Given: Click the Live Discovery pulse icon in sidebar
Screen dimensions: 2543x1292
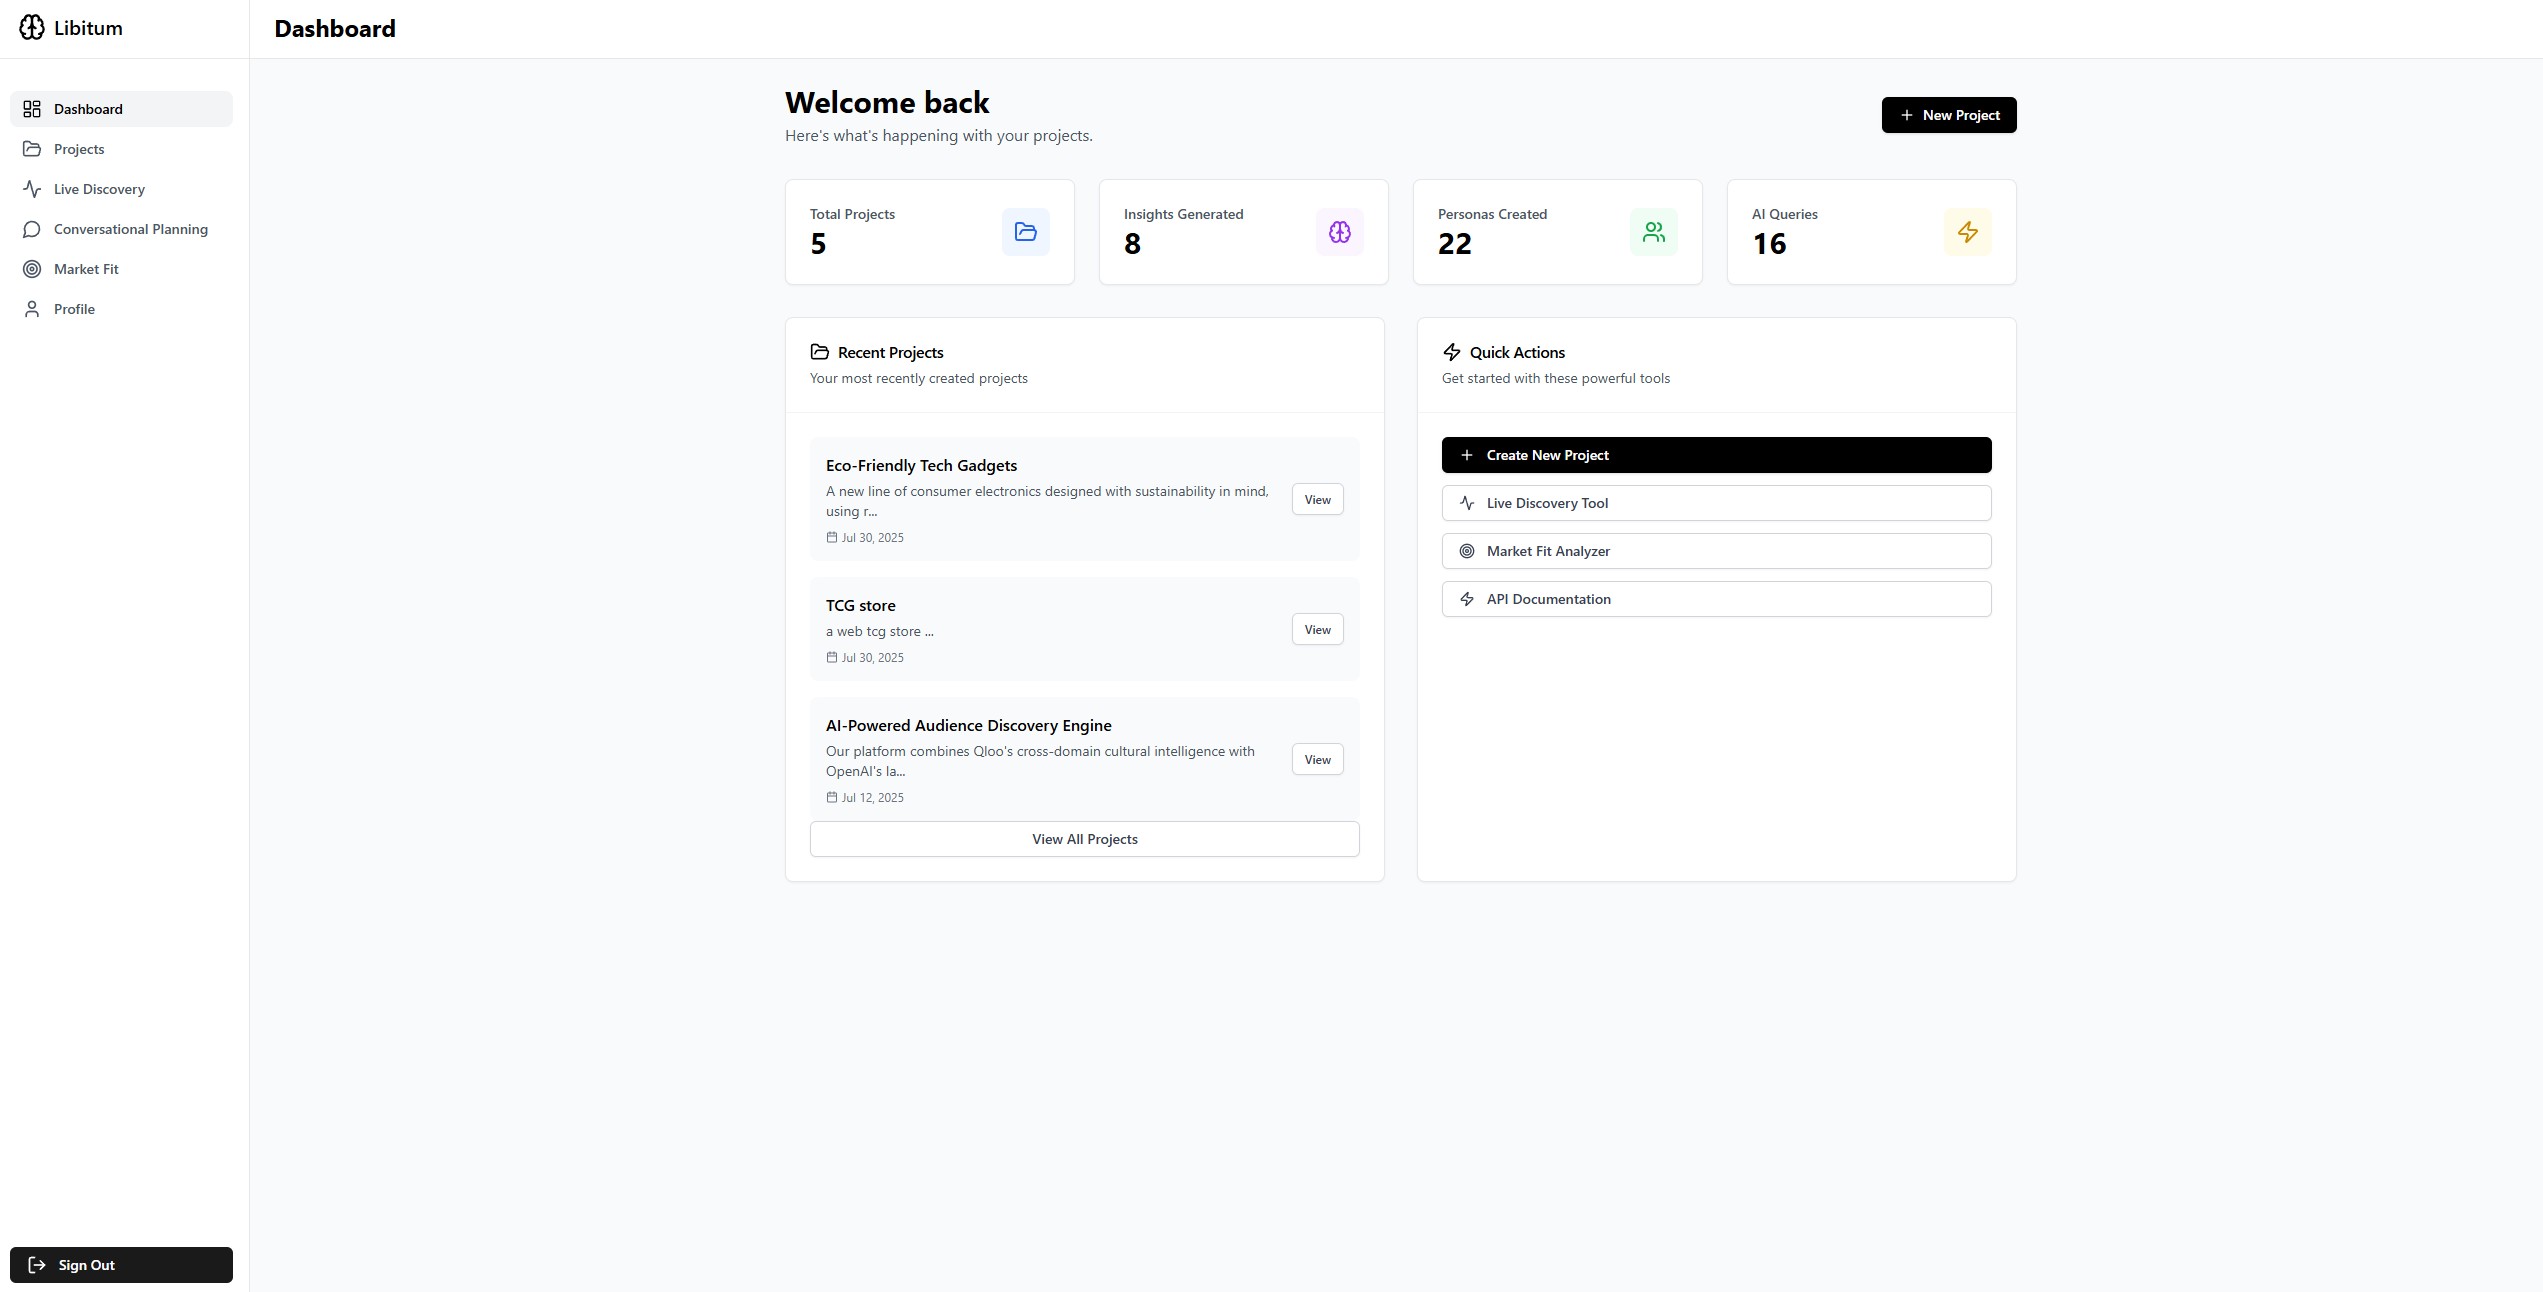Looking at the screenshot, I should [x=32, y=189].
